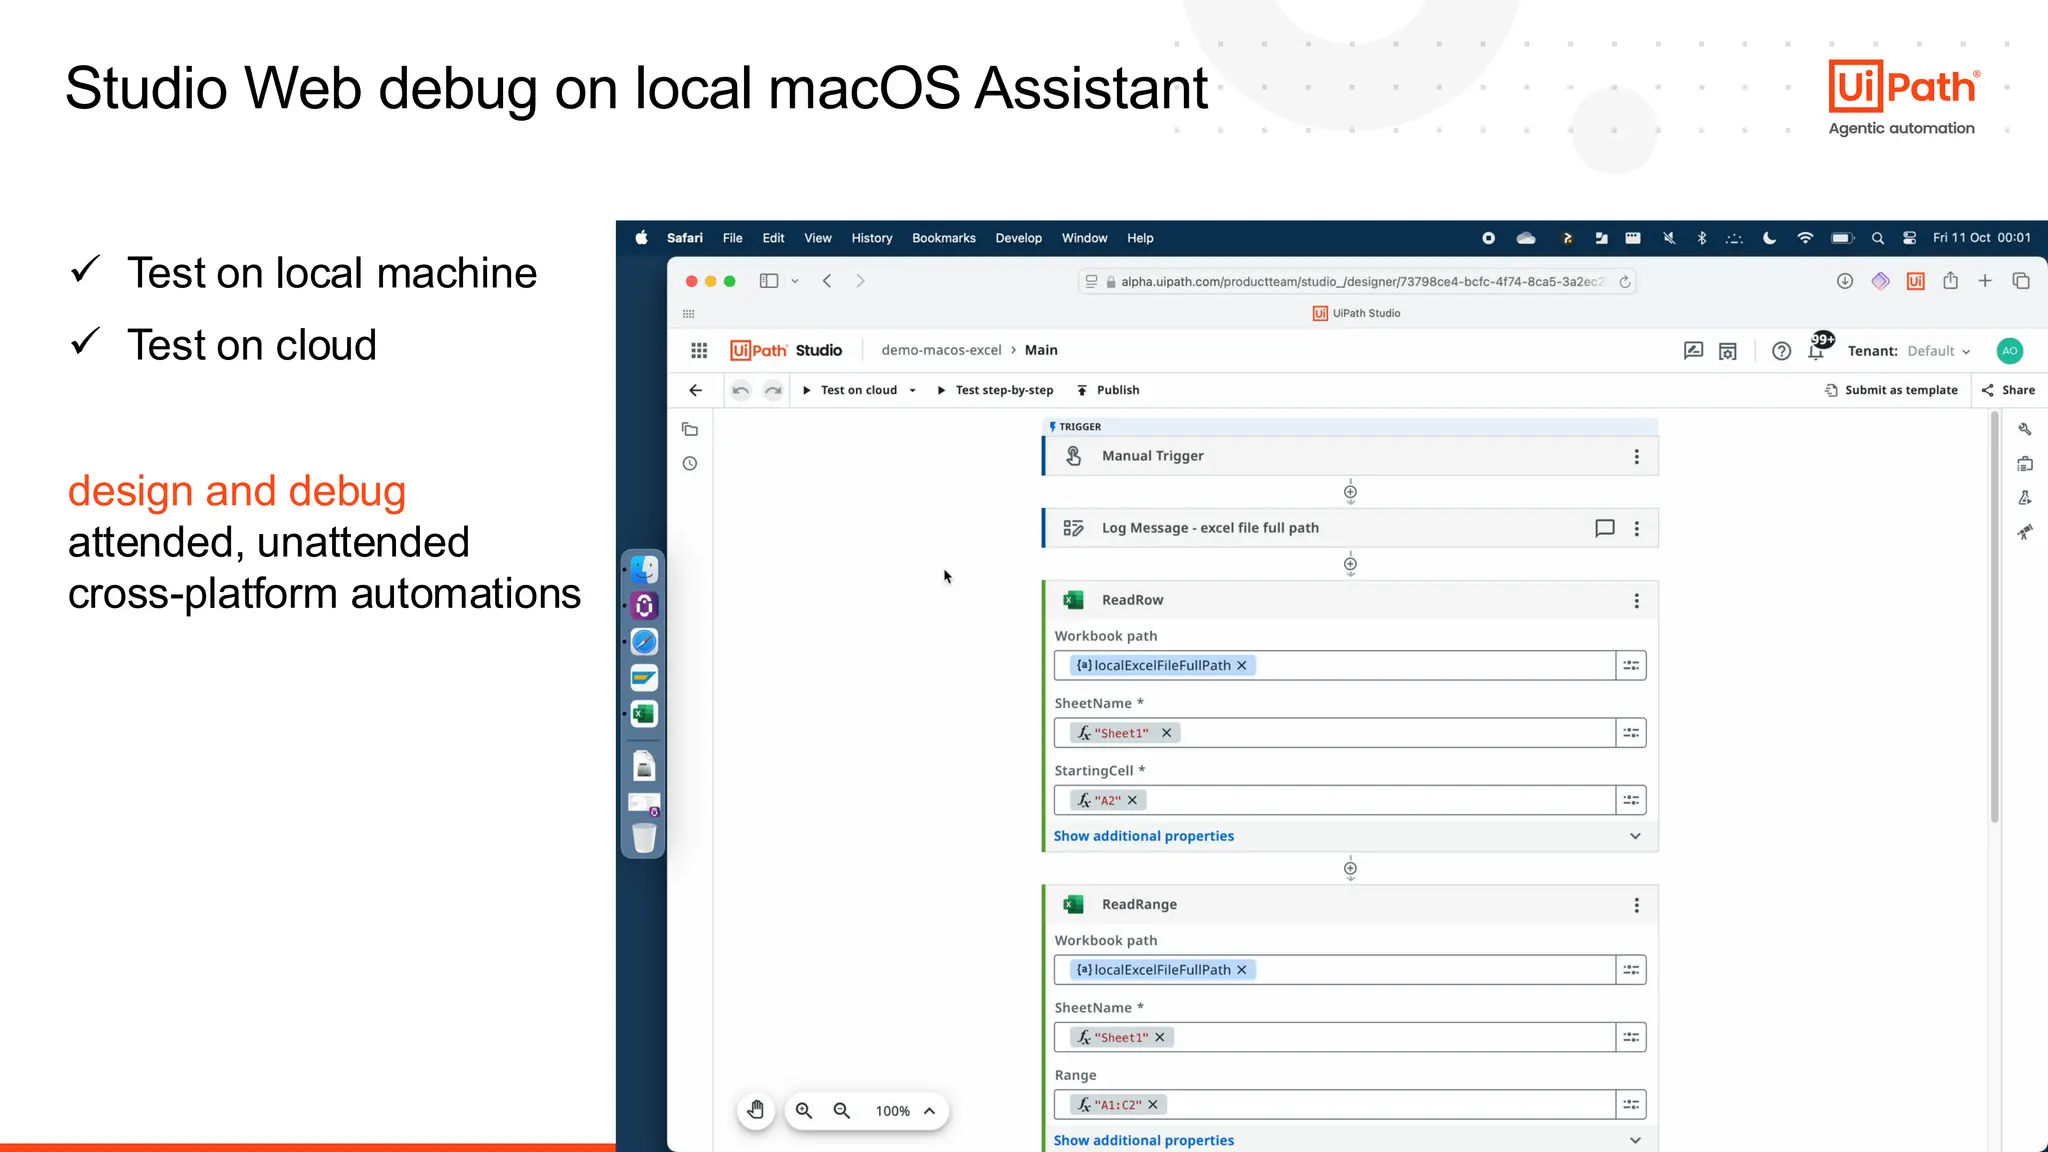Open Spotlight search in menu bar
Image resolution: width=2048 pixels, height=1152 pixels.
coord(1877,238)
